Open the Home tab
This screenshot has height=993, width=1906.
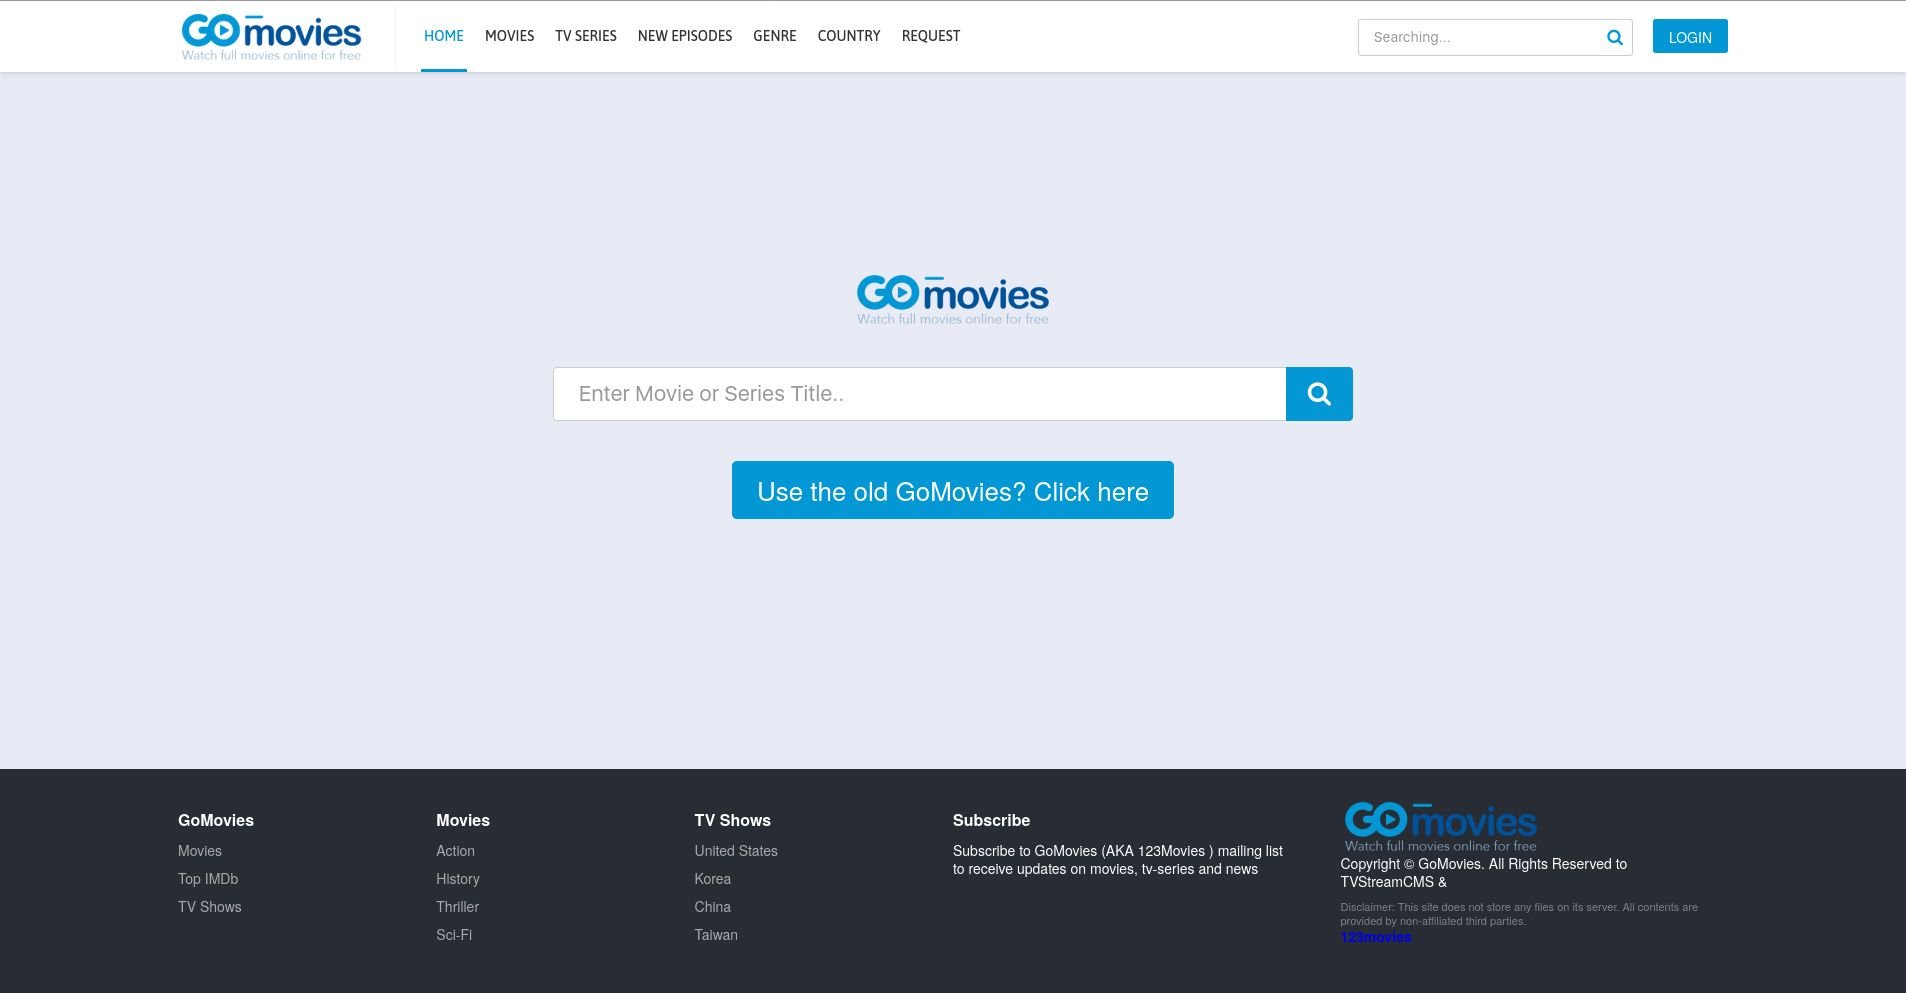coord(444,36)
